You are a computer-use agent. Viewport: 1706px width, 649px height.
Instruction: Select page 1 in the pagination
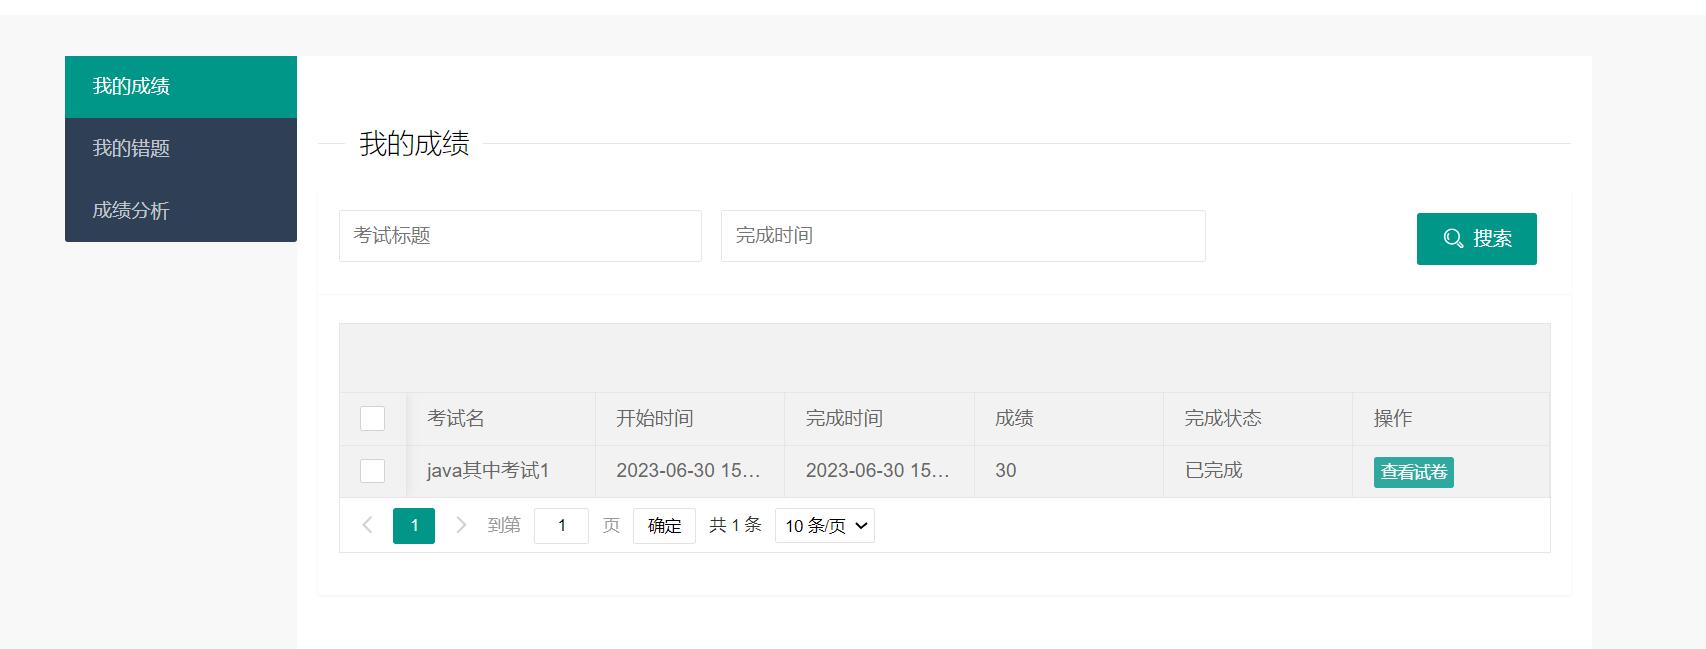[414, 526]
